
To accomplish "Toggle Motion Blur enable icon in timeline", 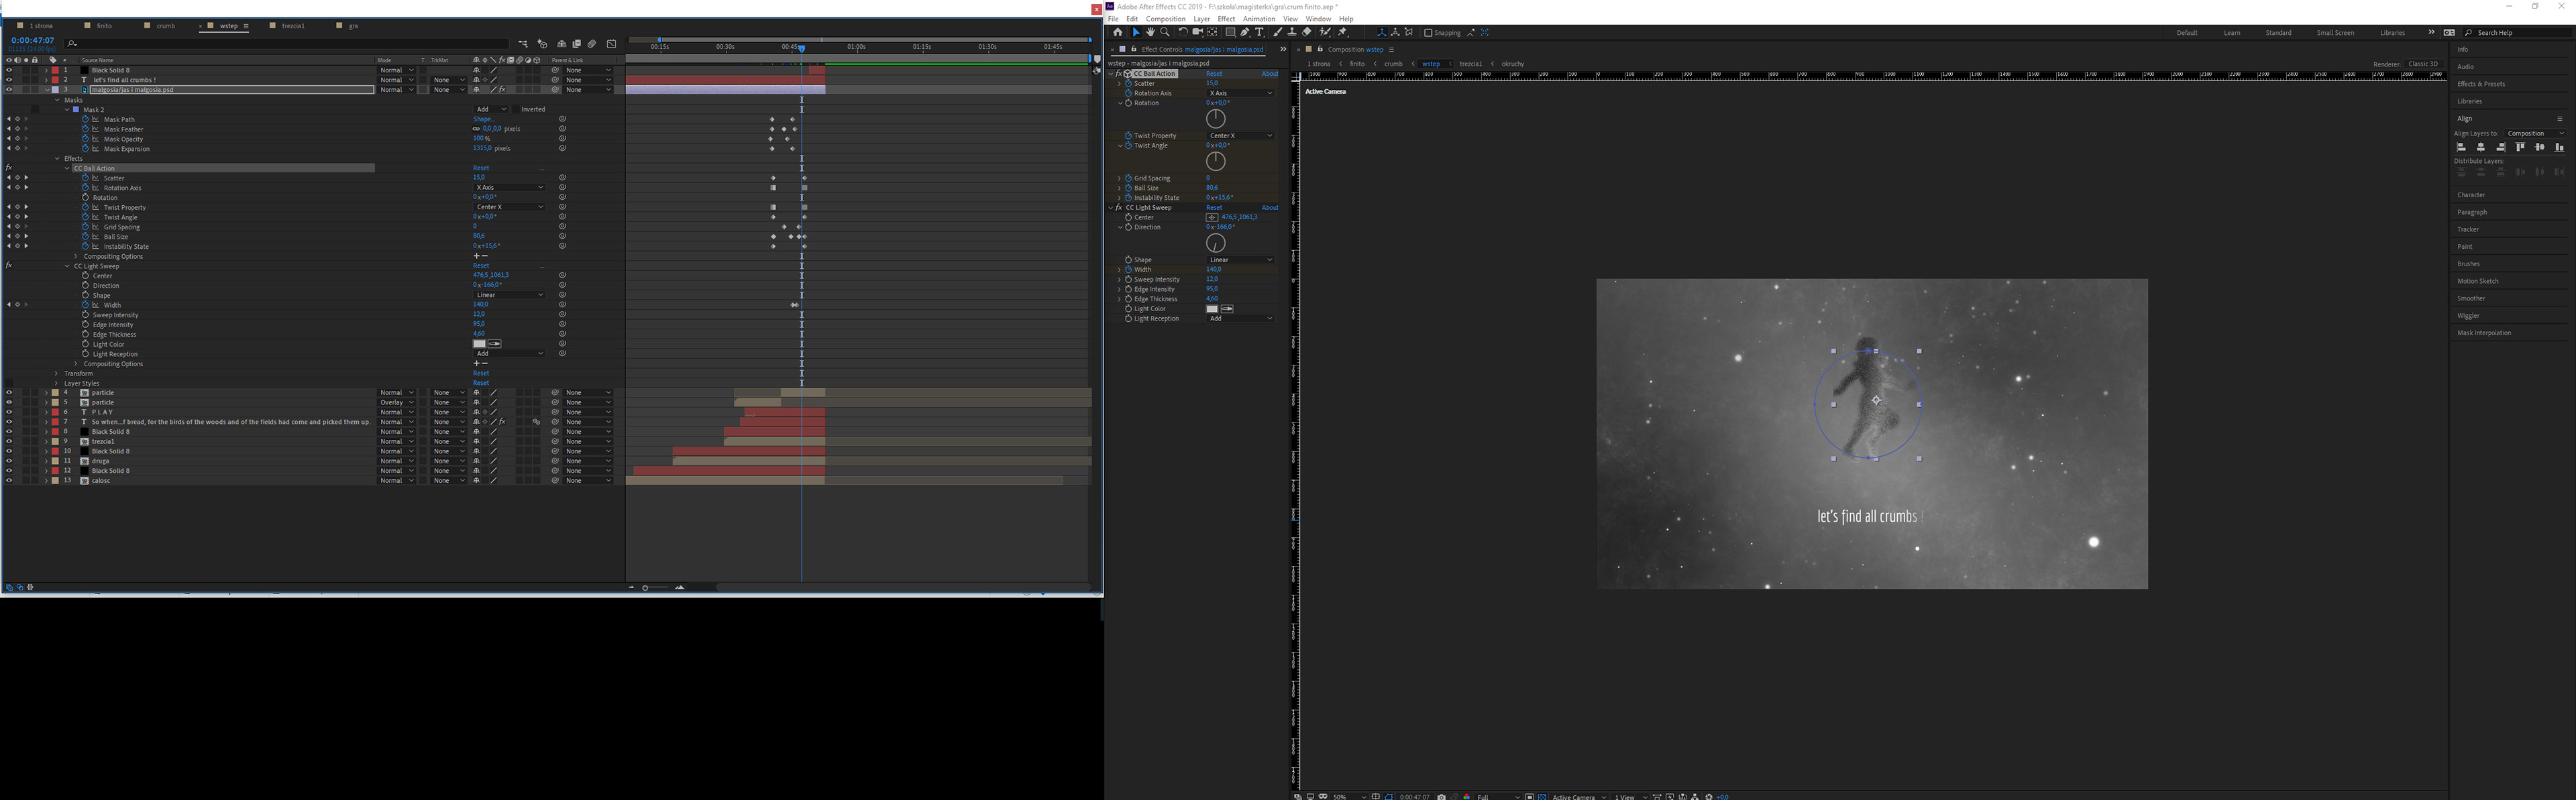I will 592,44.
